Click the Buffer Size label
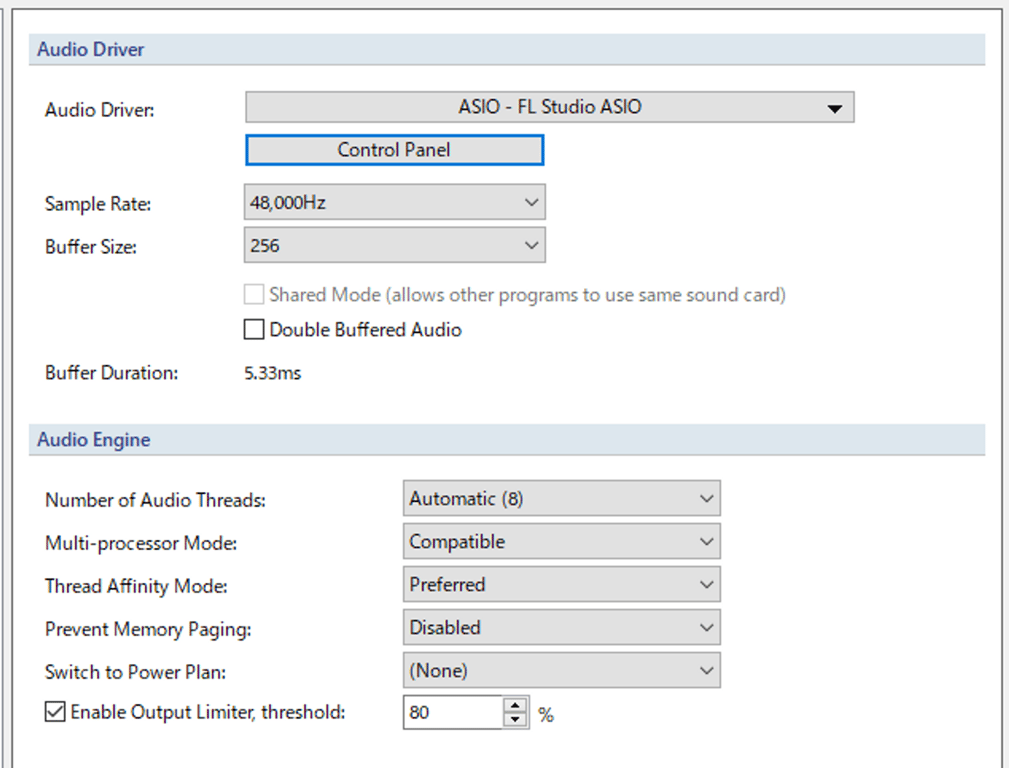This screenshot has height=768, width=1009. pos(91,247)
